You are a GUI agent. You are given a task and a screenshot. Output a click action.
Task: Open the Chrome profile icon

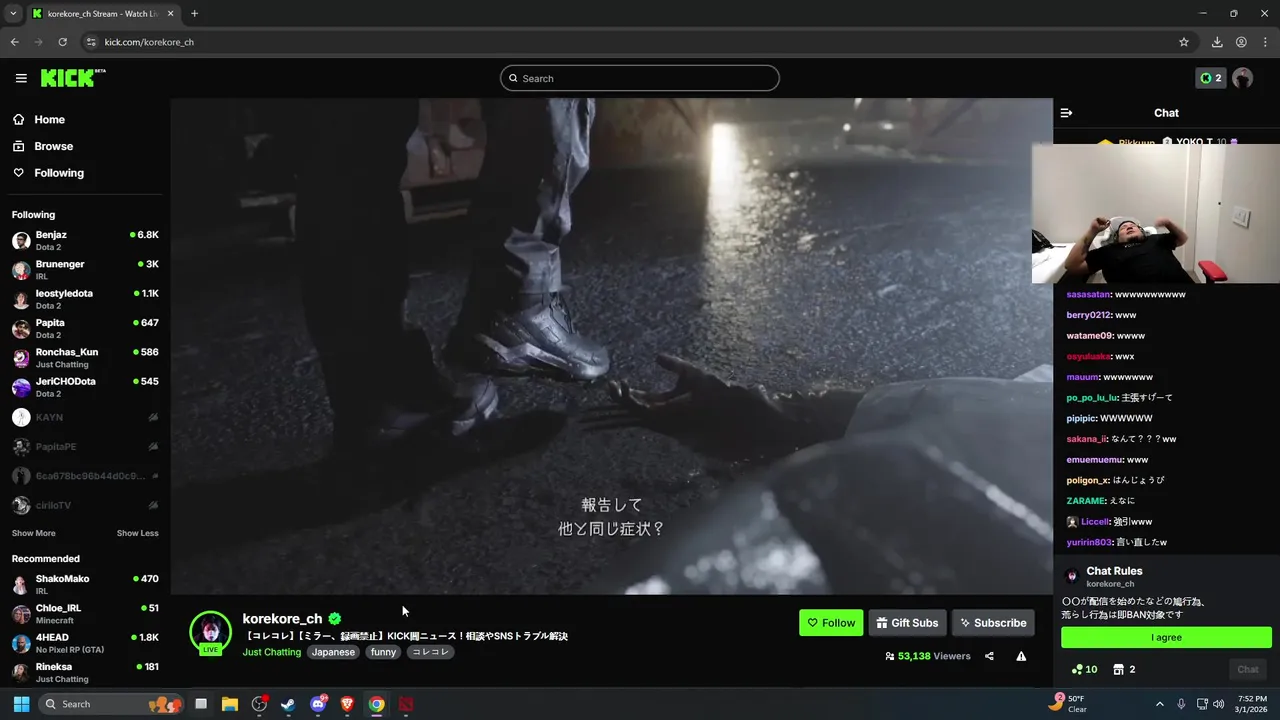1241,42
